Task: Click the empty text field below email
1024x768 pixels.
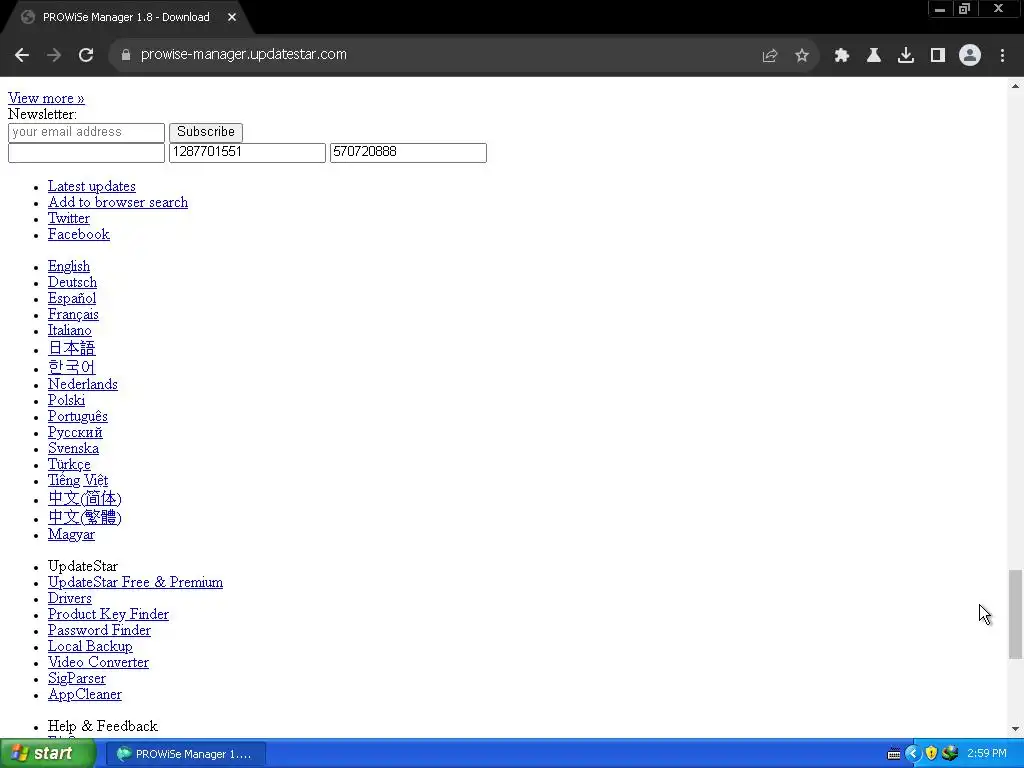Action: 86,153
